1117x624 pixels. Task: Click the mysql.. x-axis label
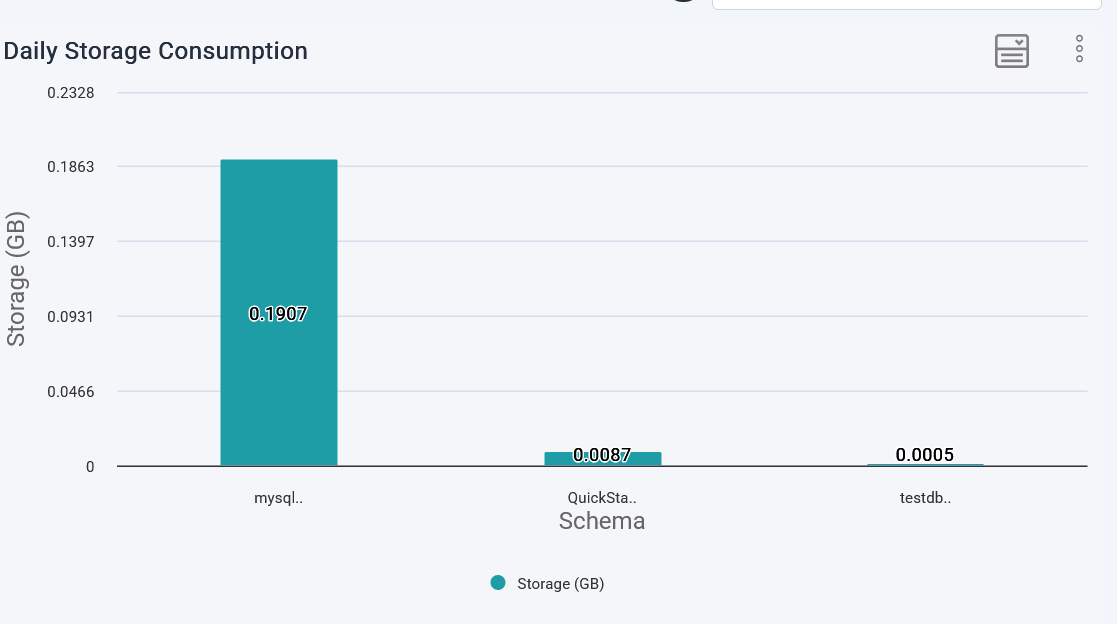[x=278, y=498]
